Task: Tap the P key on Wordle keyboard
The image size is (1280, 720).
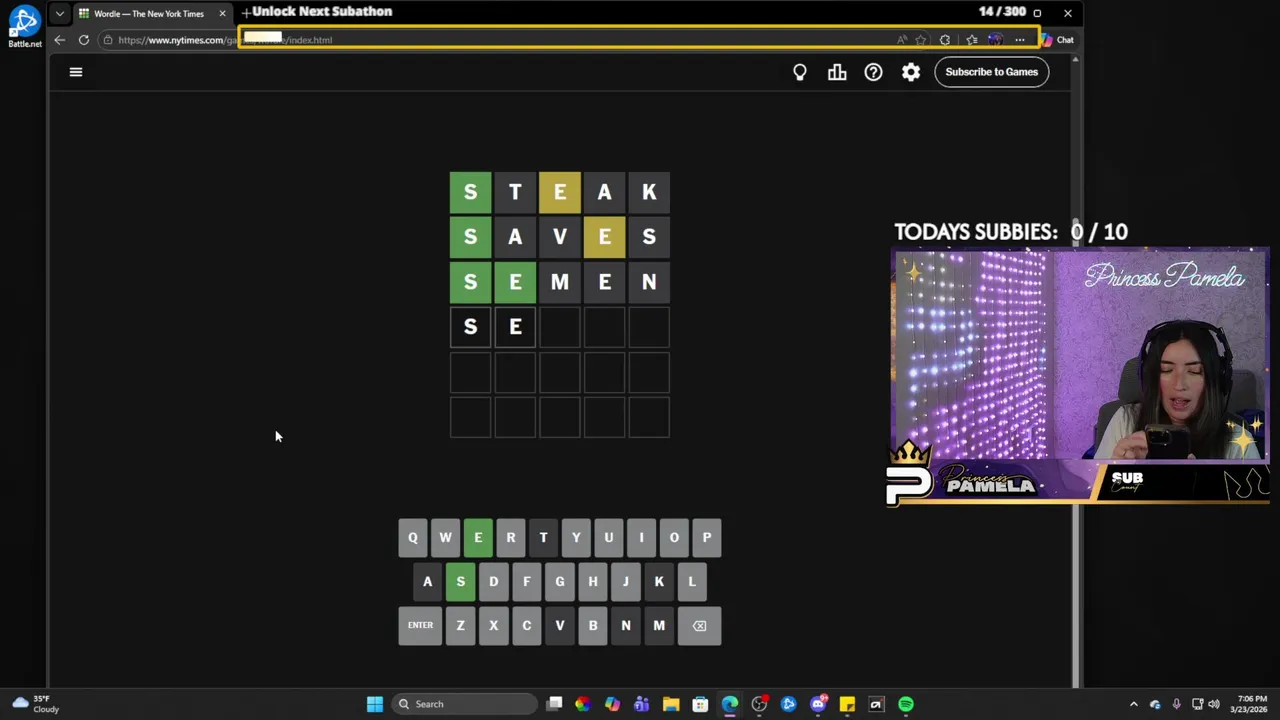Action: (707, 538)
